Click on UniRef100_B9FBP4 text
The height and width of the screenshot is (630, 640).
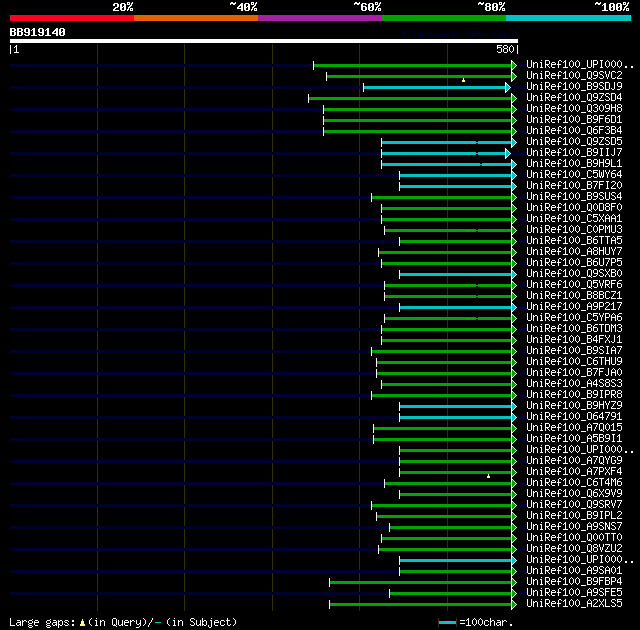pos(574,582)
